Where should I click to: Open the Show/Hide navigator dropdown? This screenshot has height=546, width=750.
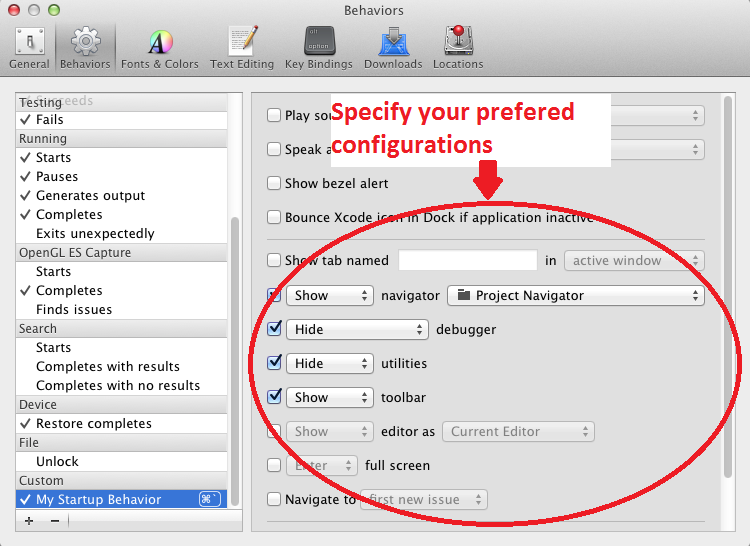coord(330,295)
